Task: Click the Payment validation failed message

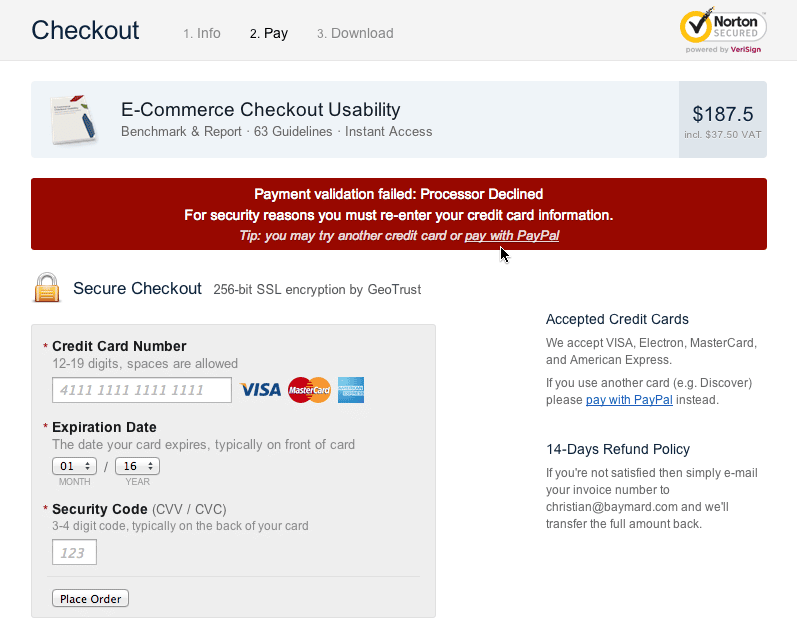Action: 398,194
